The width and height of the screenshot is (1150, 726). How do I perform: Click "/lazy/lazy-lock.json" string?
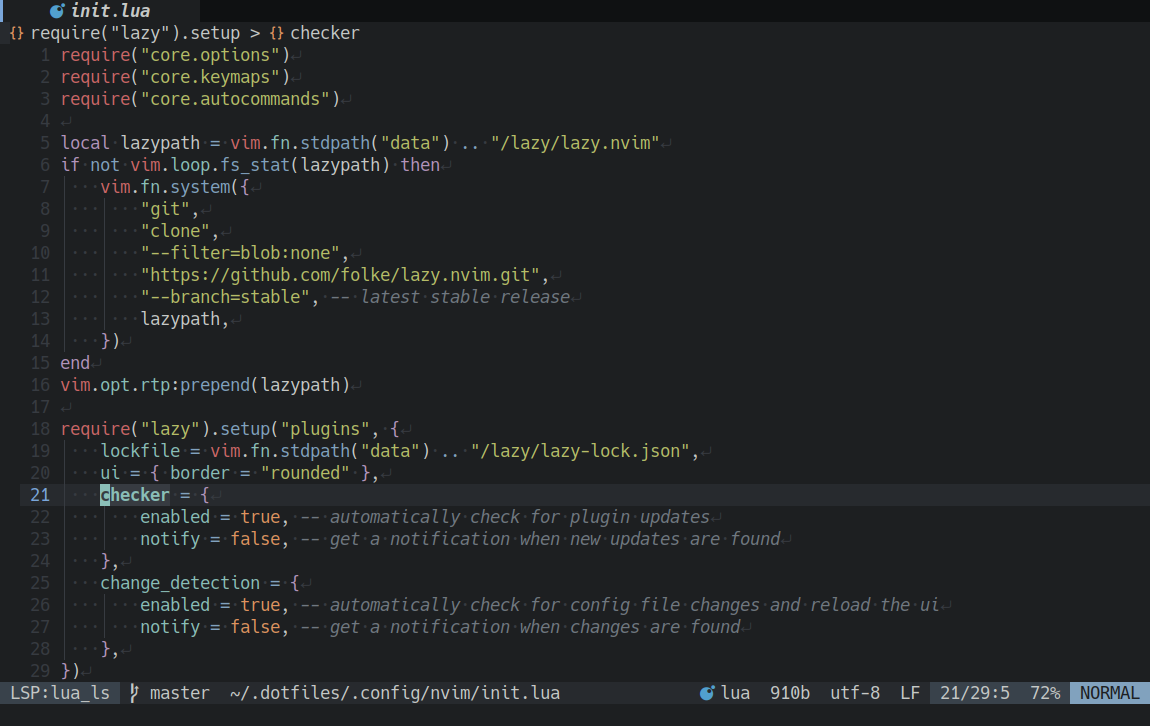point(581,451)
